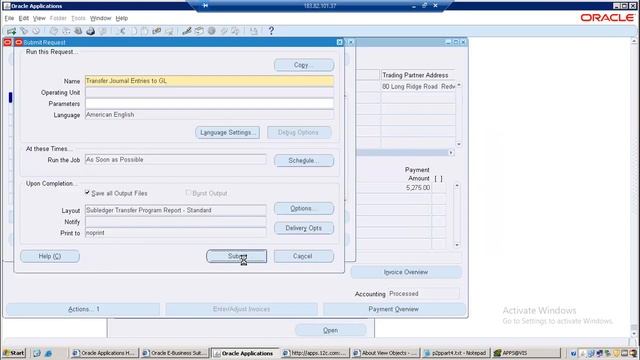Click the Show Navigator toolbar icon

[36, 31]
